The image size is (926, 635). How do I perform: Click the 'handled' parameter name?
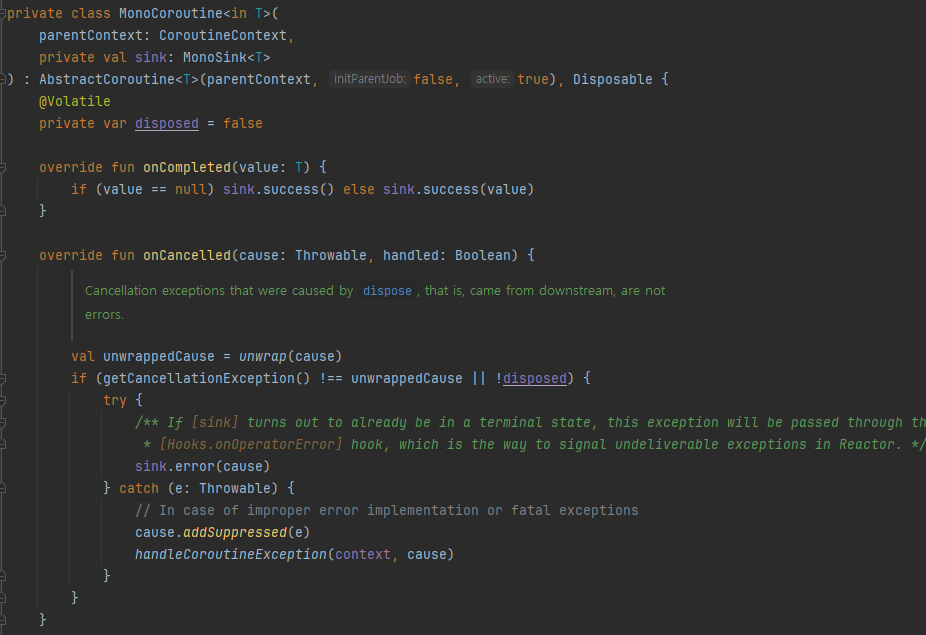[x=410, y=256]
